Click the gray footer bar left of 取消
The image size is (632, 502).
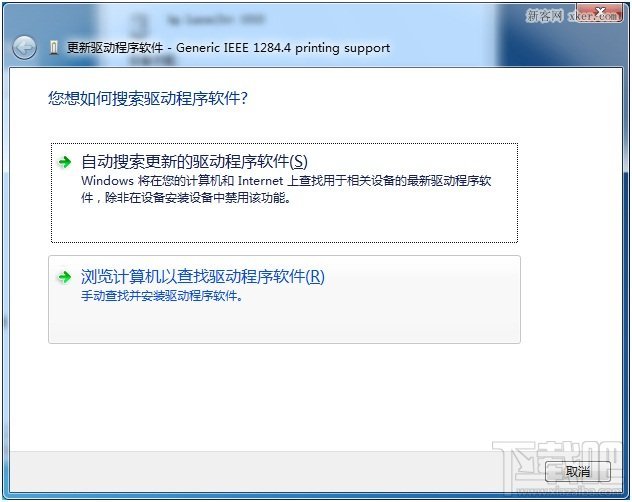pos(274,471)
